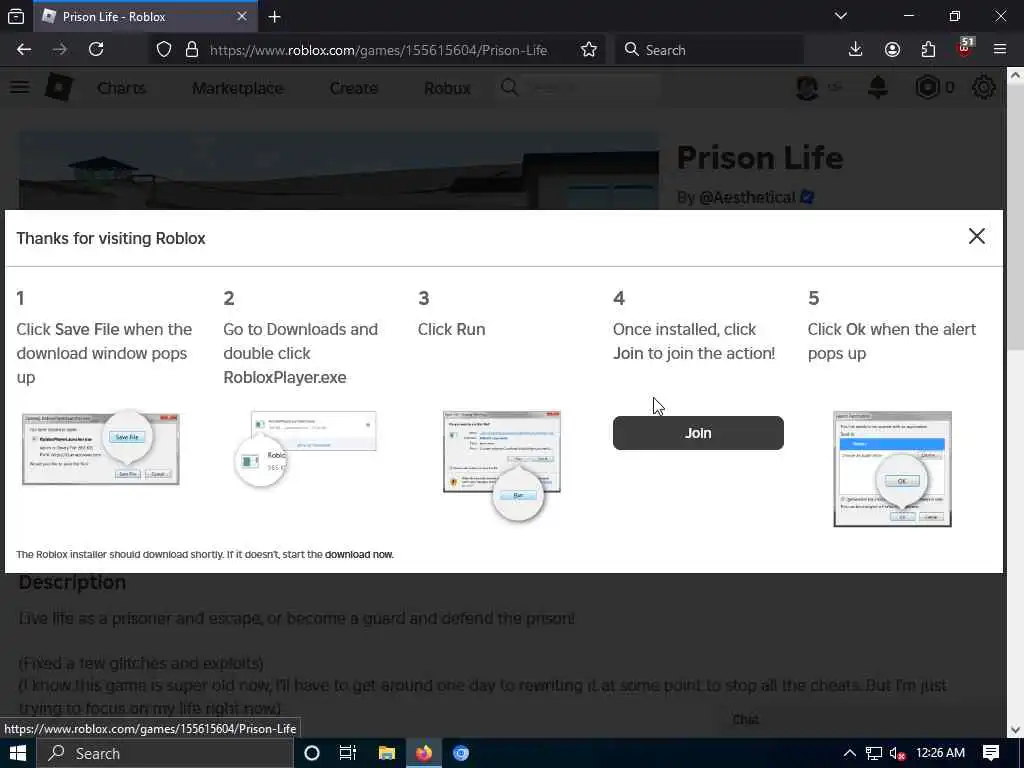Bookmark this page with the star icon
Viewport: 1024px width, 768px height.
click(588, 50)
